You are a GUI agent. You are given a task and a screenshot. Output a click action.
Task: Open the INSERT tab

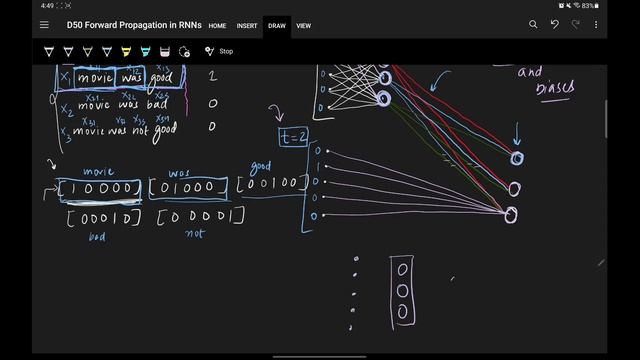point(247,26)
